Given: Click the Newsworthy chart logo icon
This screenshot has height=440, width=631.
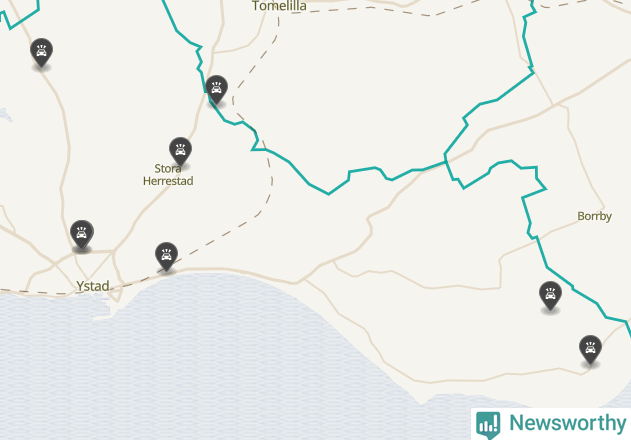Looking at the screenshot, I should [488, 425].
